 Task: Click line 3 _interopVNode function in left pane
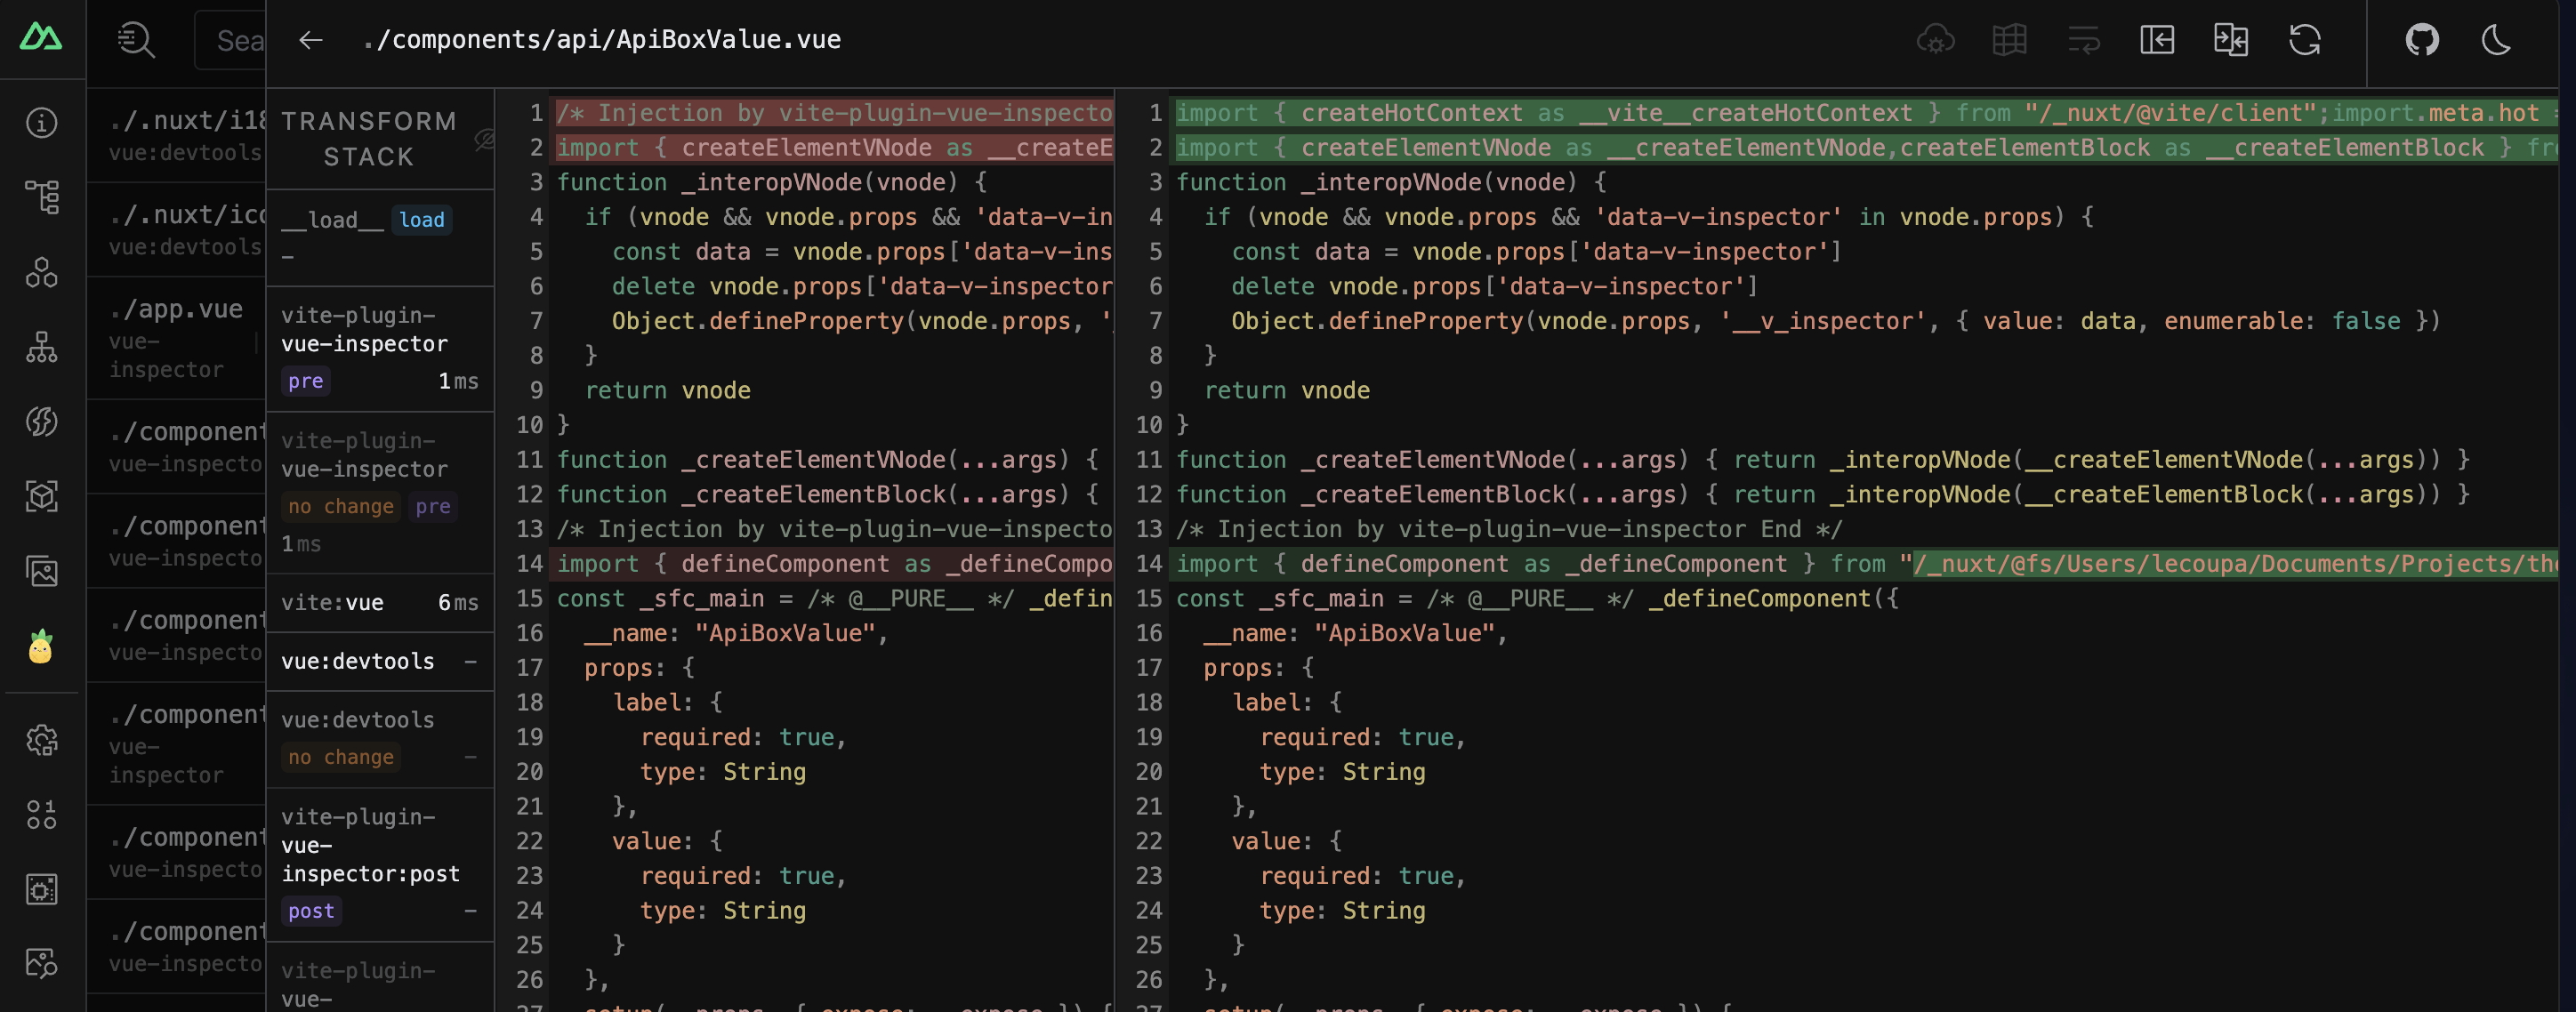[772, 182]
